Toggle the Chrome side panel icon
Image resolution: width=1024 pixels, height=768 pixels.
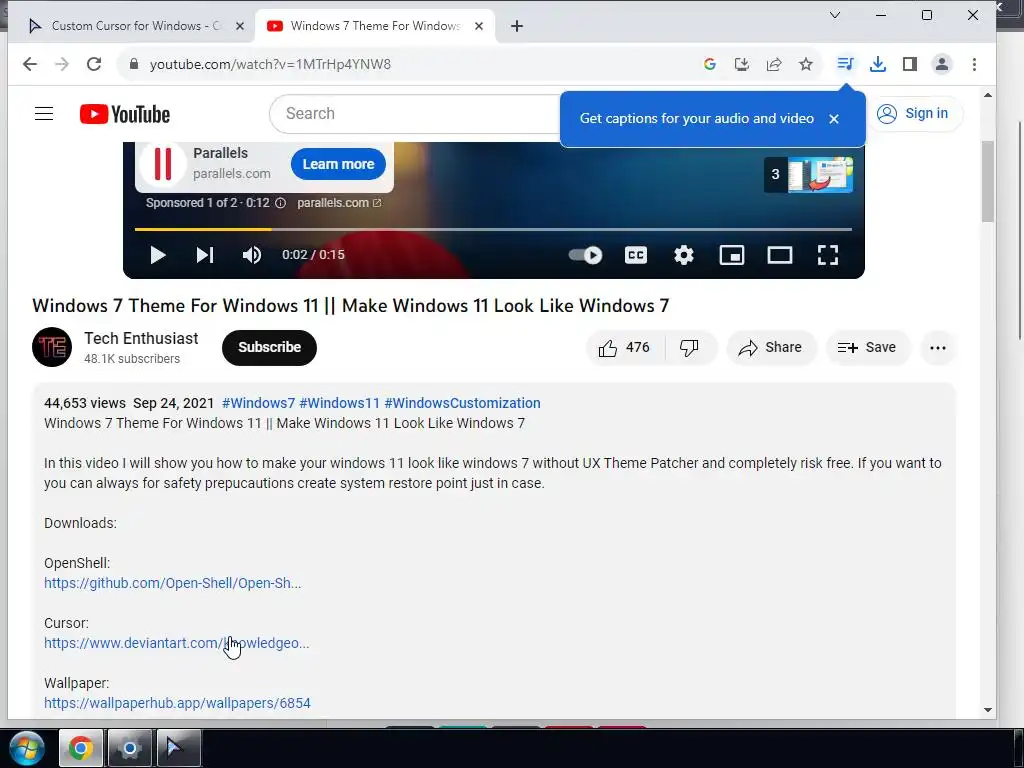click(910, 64)
